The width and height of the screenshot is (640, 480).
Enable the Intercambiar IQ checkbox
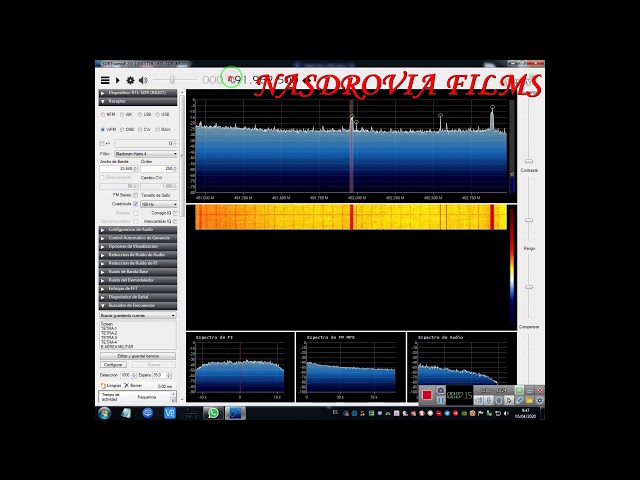[175, 221]
